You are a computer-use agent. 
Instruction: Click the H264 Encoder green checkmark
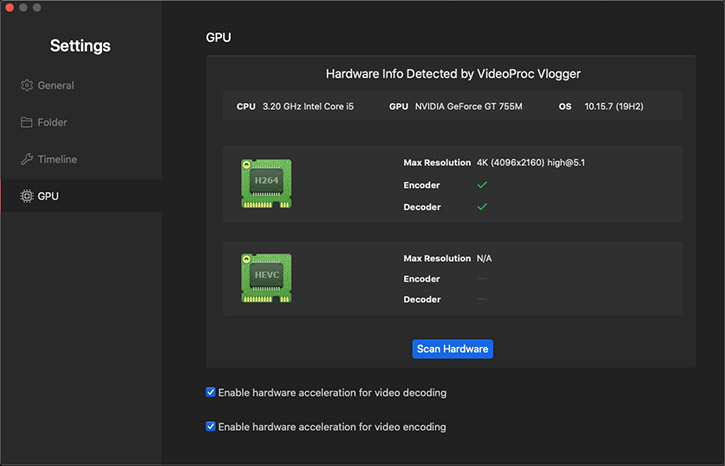(482, 185)
